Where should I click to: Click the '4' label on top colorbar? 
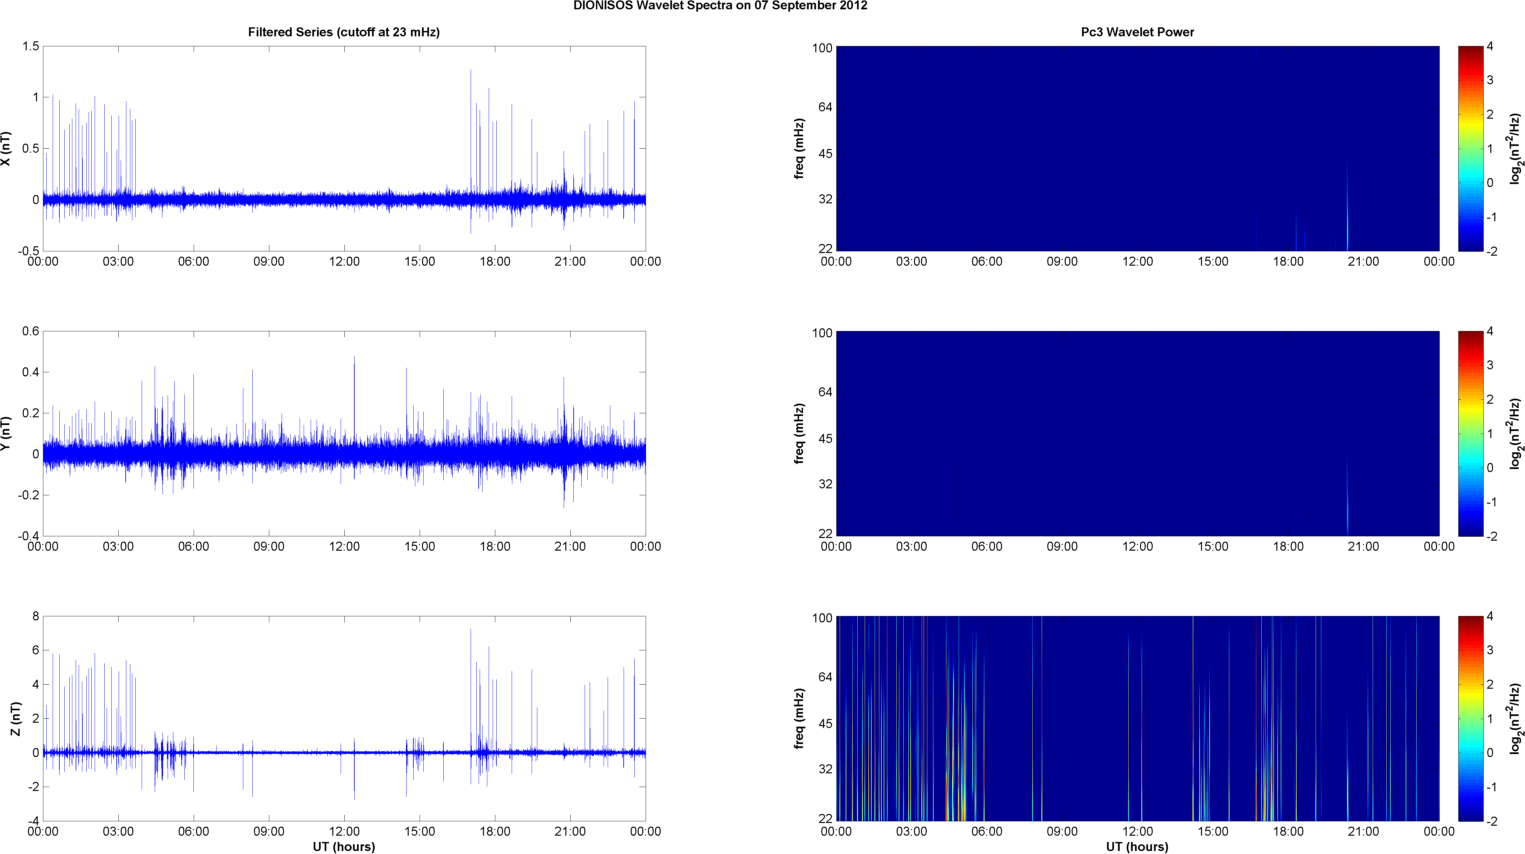click(x=1490, y=47)
